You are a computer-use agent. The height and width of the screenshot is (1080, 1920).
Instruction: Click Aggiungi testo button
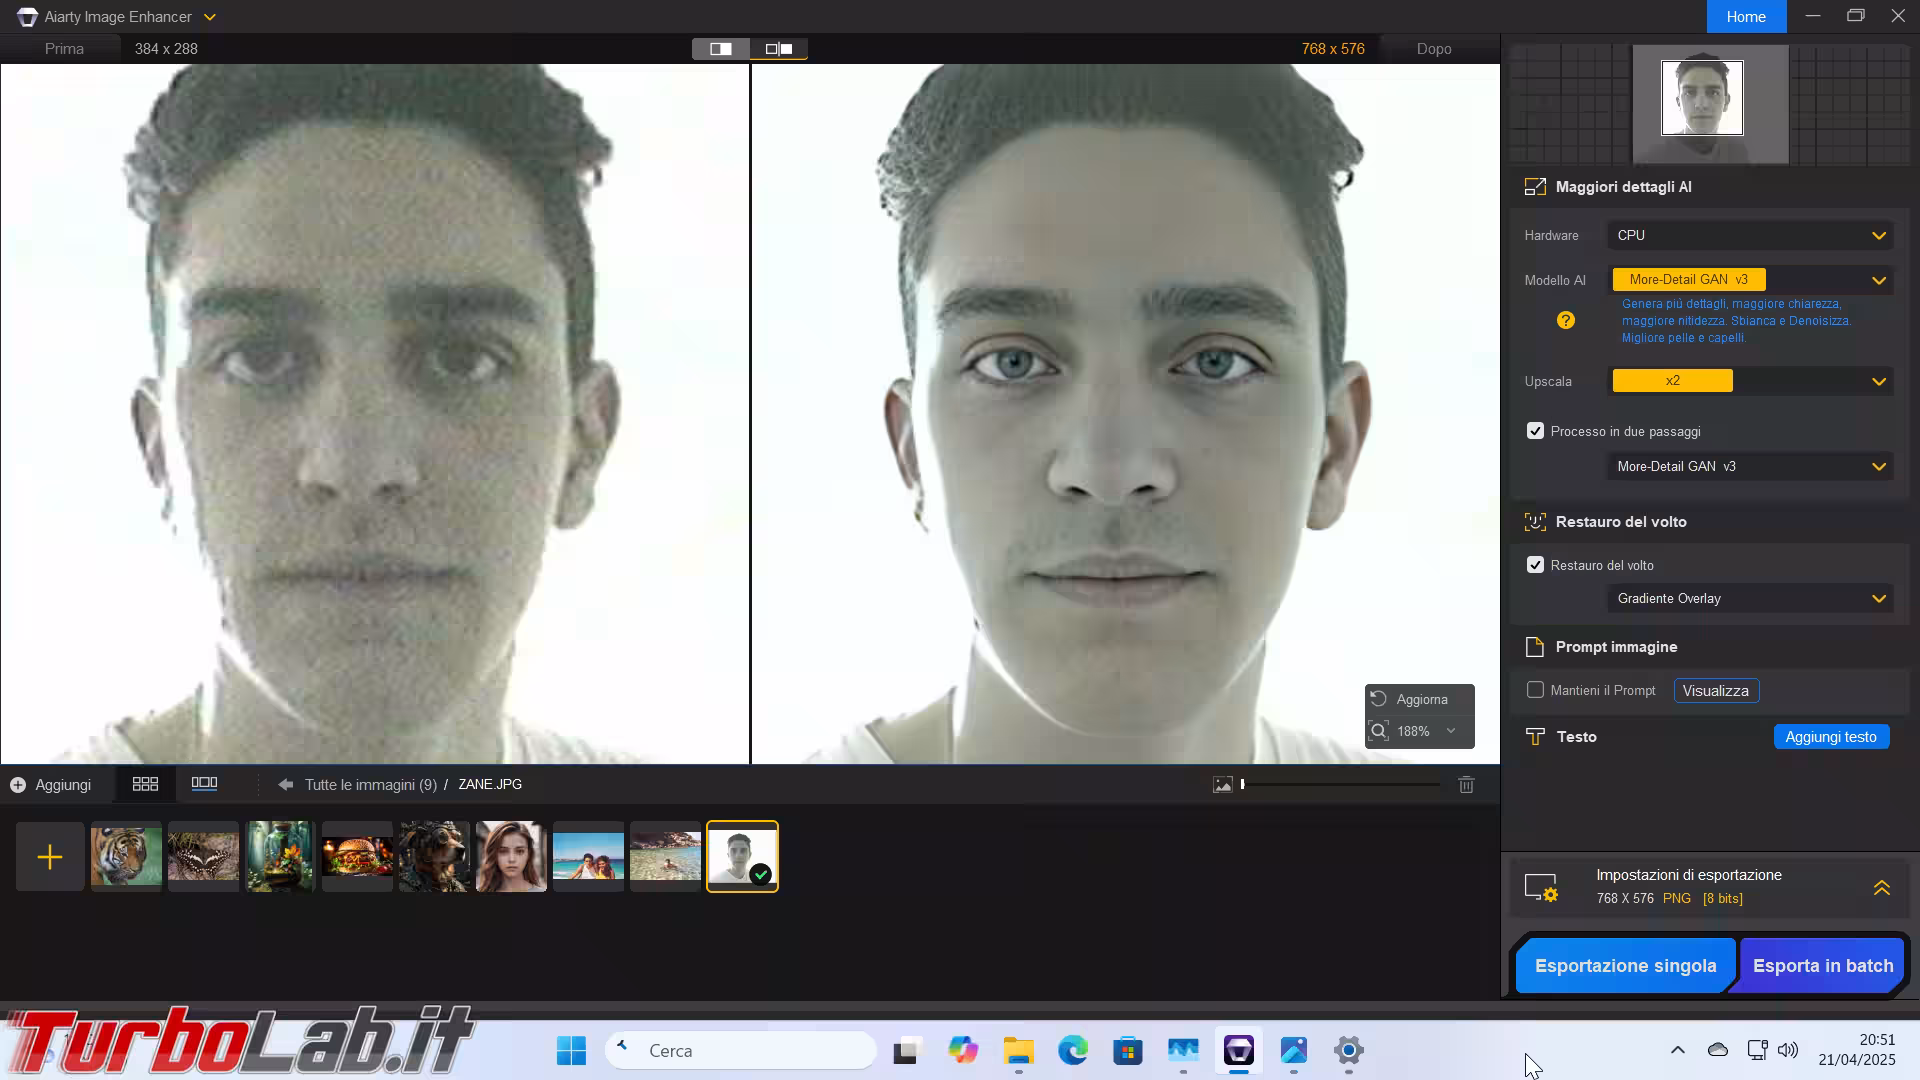pyautogui.click(x=1830, y=737)
